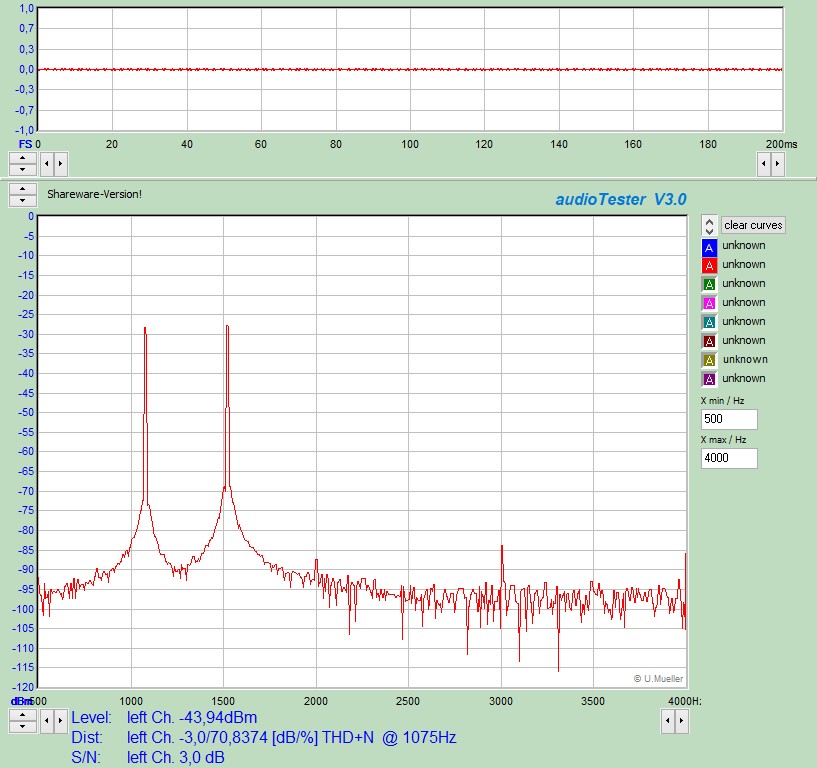The image size is (817, 768).
Task: Click up arrow beside Shareware-Version label
Action: [x=22, y=189]
